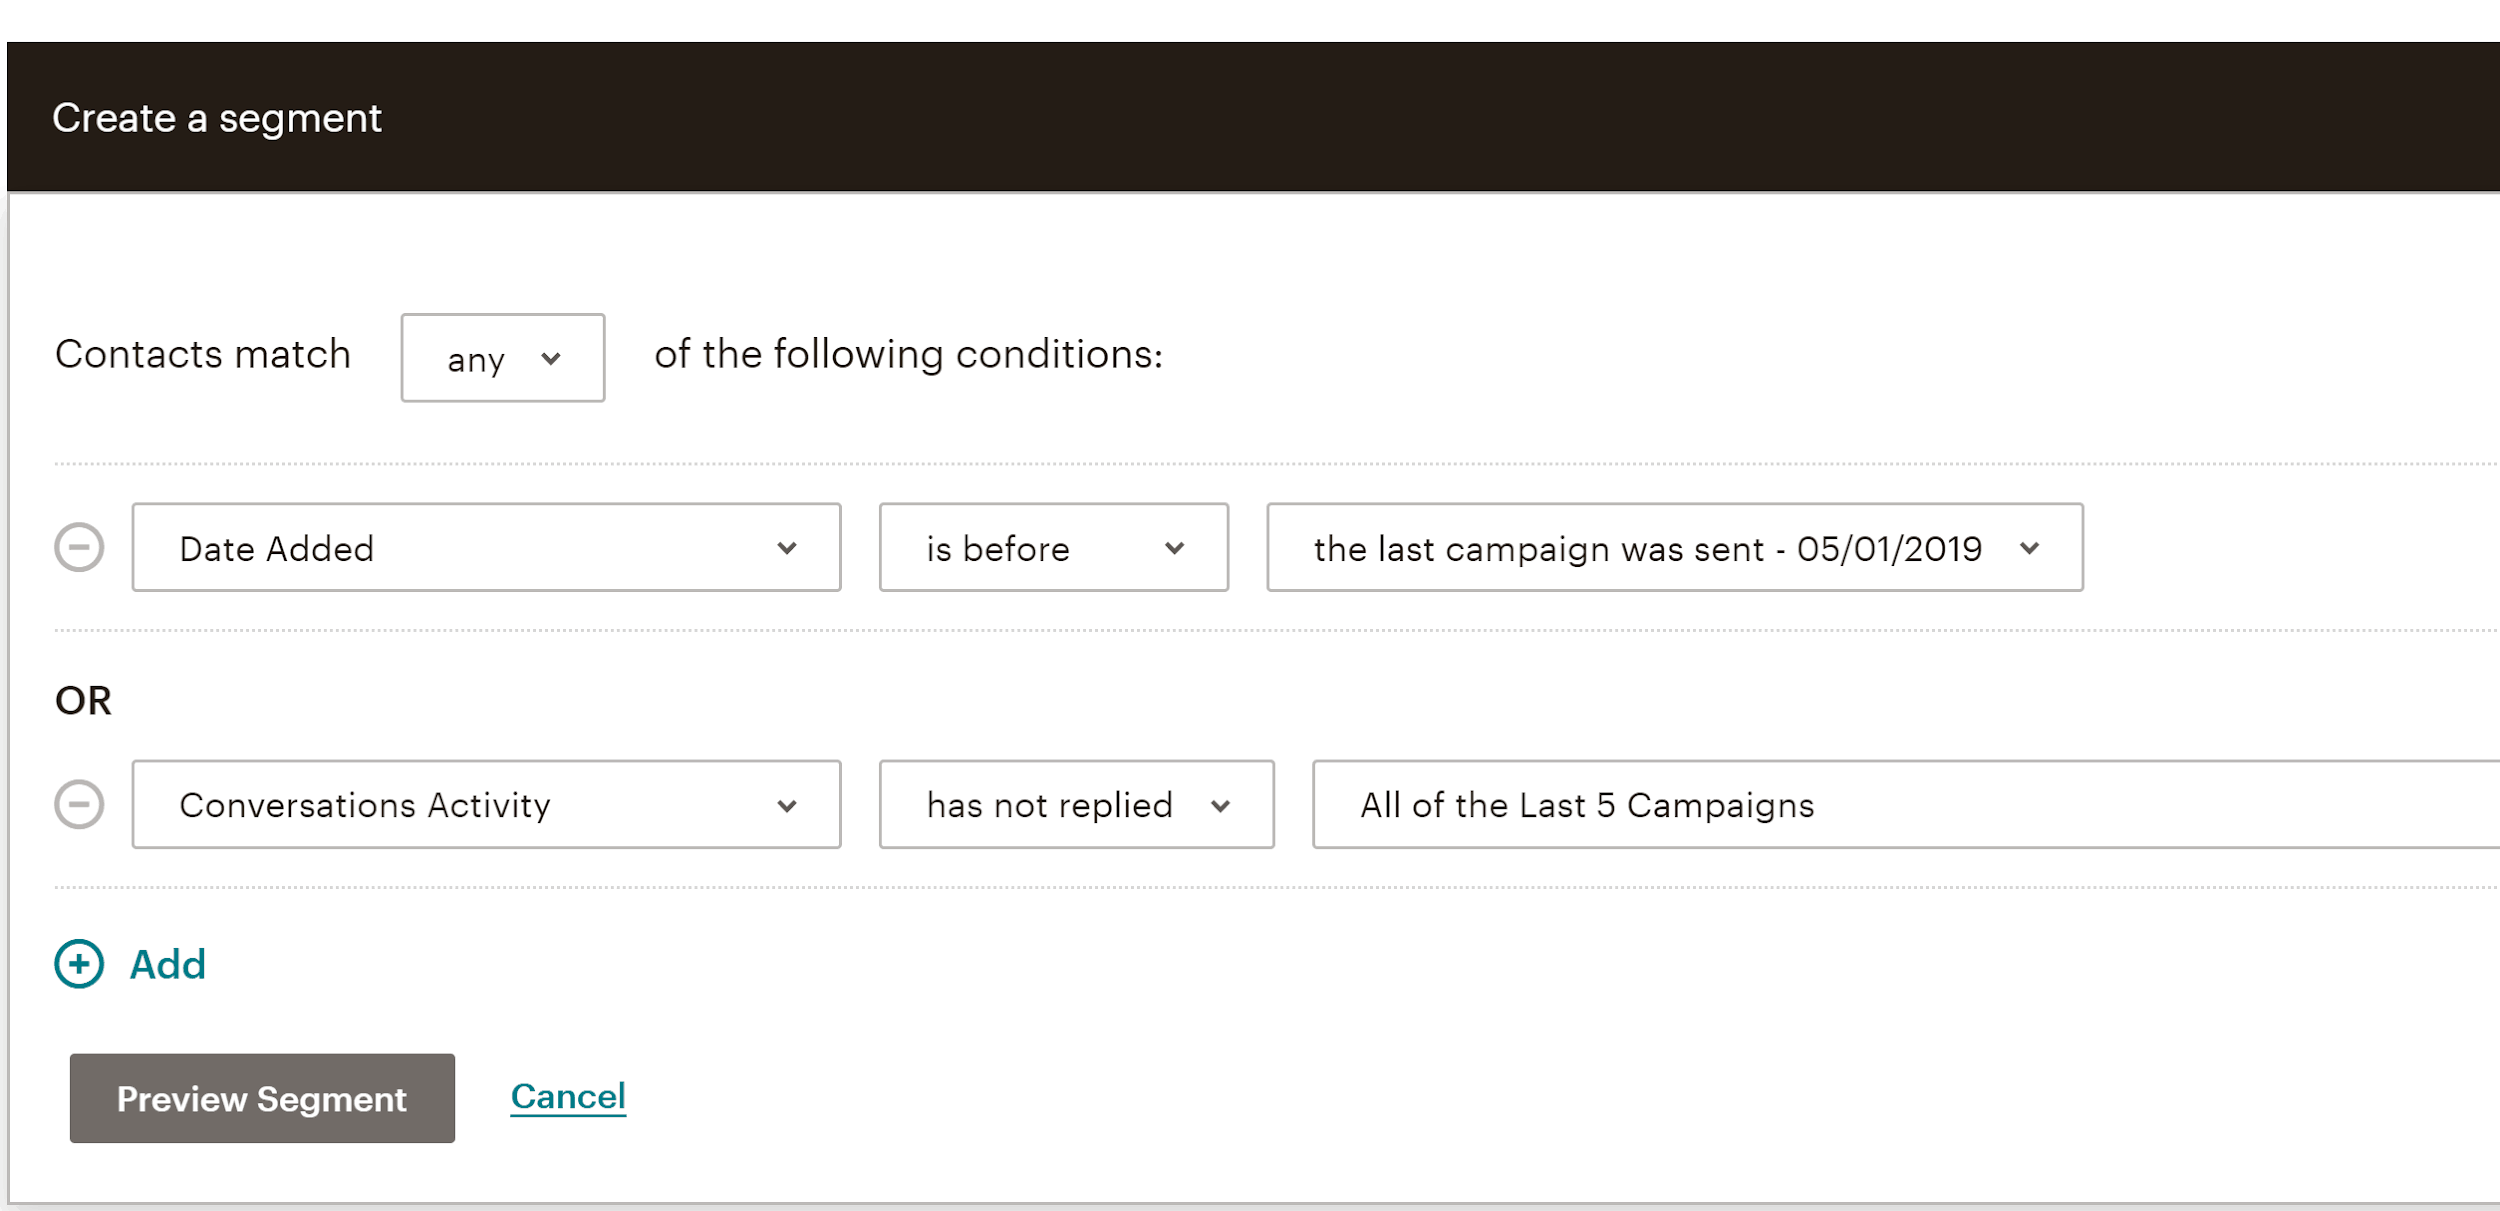This screenshot has width=2500, height=1211.
Task: Click the Add text label
Action: pos(168,964)
